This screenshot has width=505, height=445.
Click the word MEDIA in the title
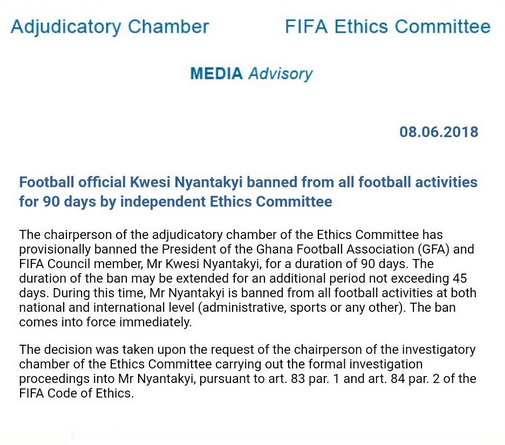(x=216, y=73)
